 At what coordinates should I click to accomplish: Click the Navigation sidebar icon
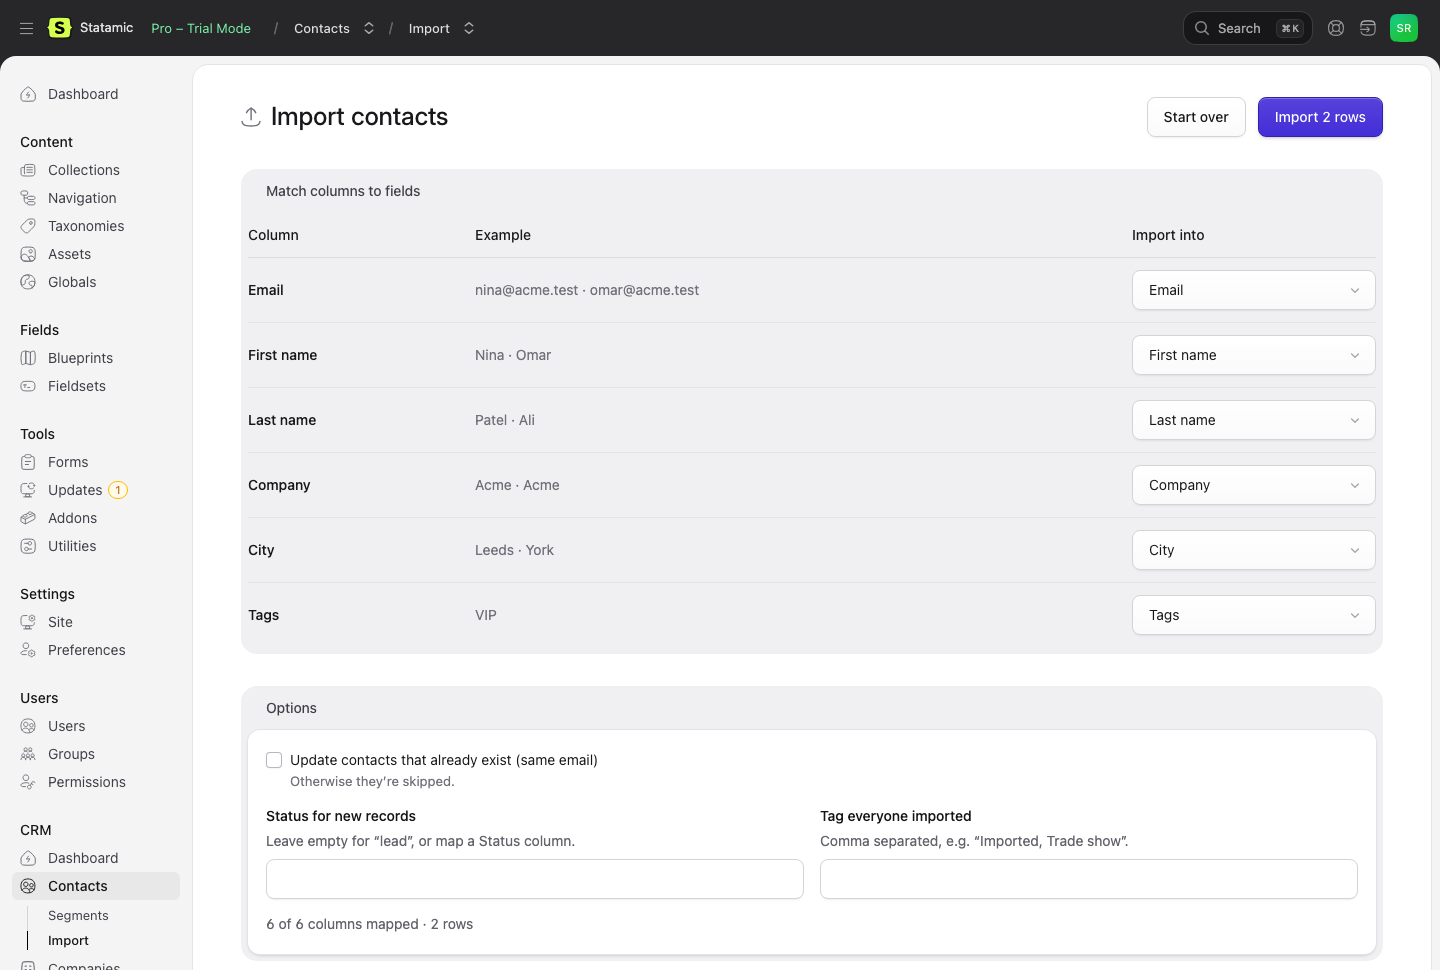click(28, 198)
